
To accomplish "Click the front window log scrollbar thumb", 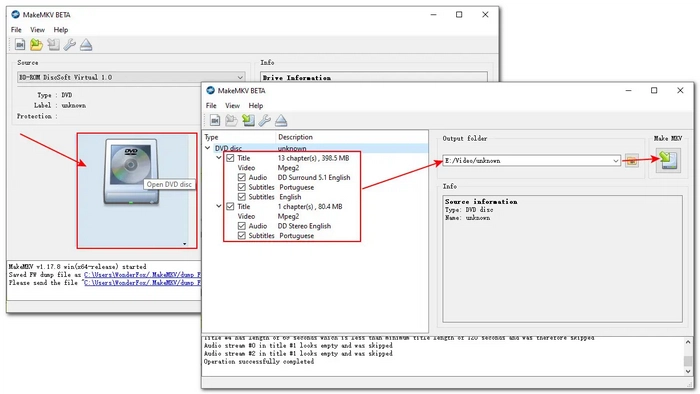I will click(688, 361).
